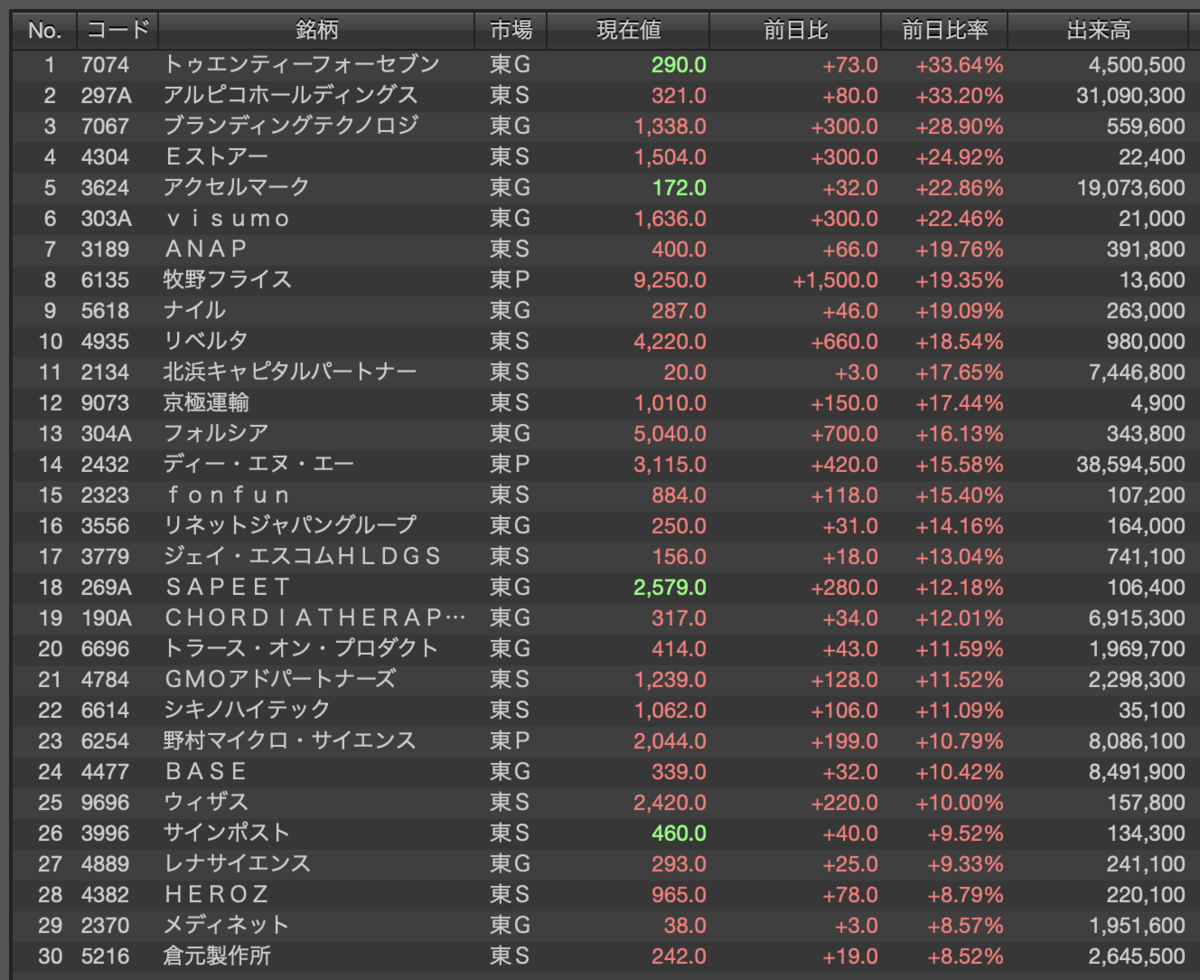1200x980 pixels.
Task: Click current price 5,040.0
Action: point(669,433)
